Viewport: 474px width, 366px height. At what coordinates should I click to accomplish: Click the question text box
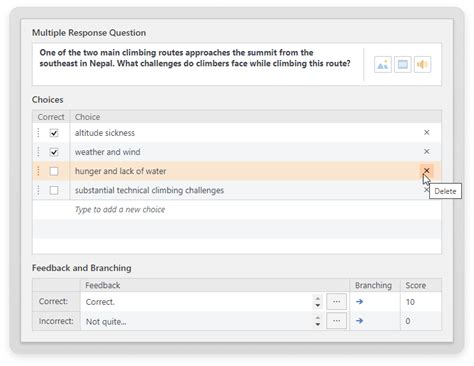pyautogui.click(x=198, y=64)
